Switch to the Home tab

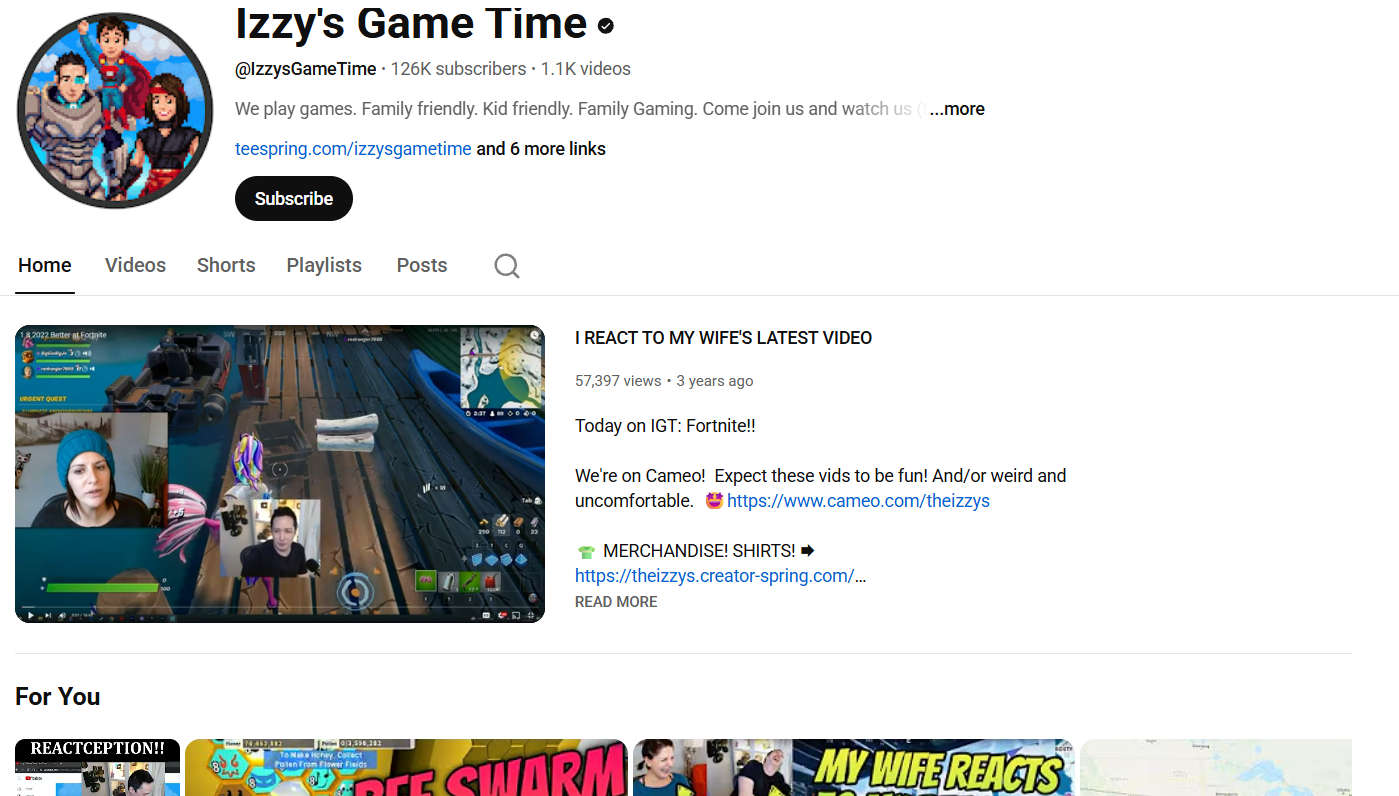(x=45, y=265)
